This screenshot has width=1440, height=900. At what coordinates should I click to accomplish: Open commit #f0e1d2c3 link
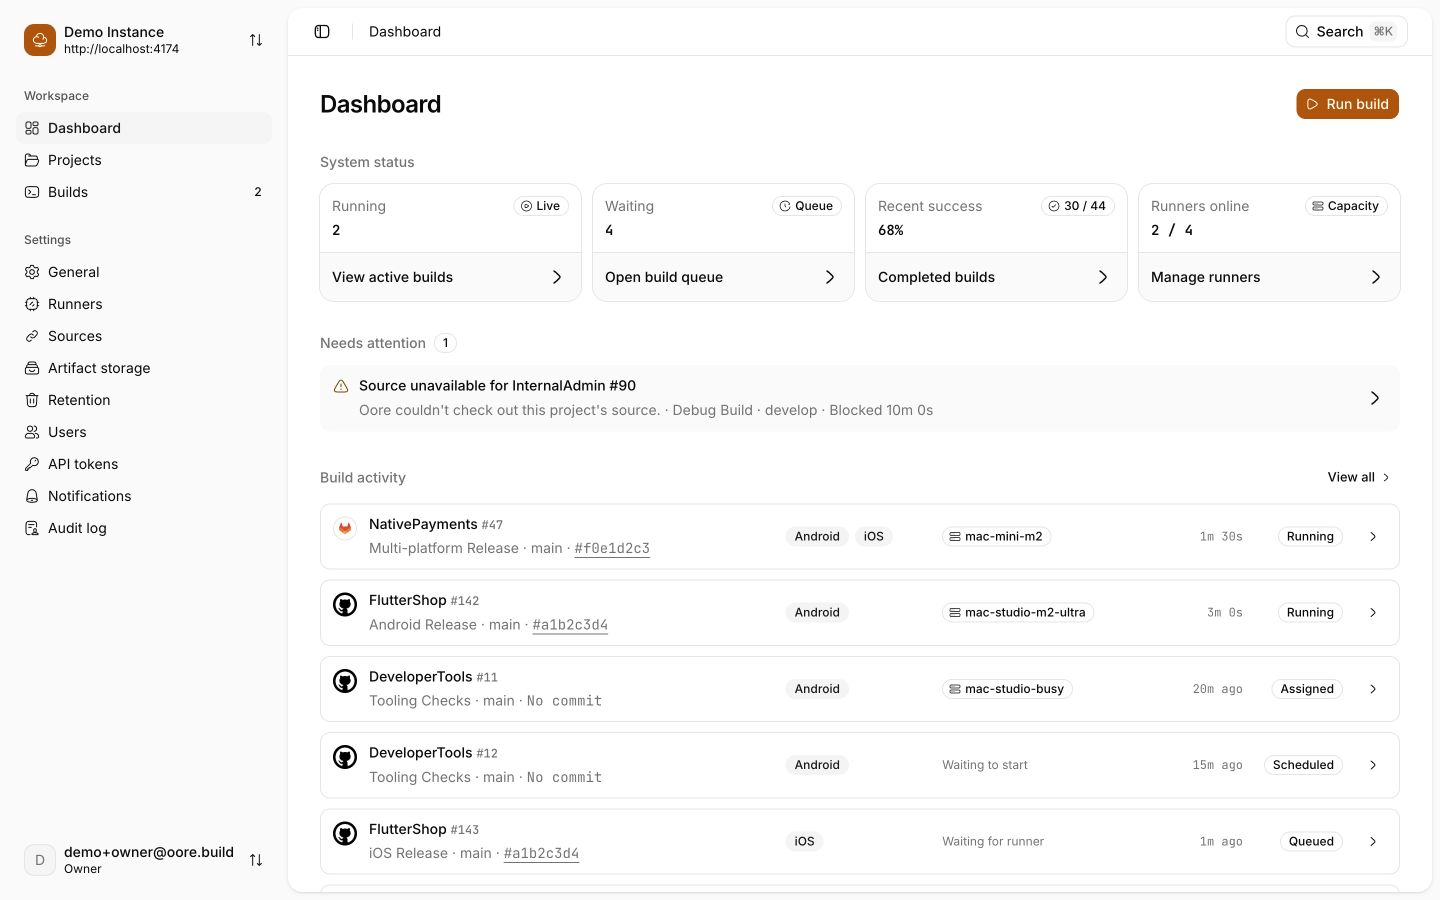click(612, 548)
